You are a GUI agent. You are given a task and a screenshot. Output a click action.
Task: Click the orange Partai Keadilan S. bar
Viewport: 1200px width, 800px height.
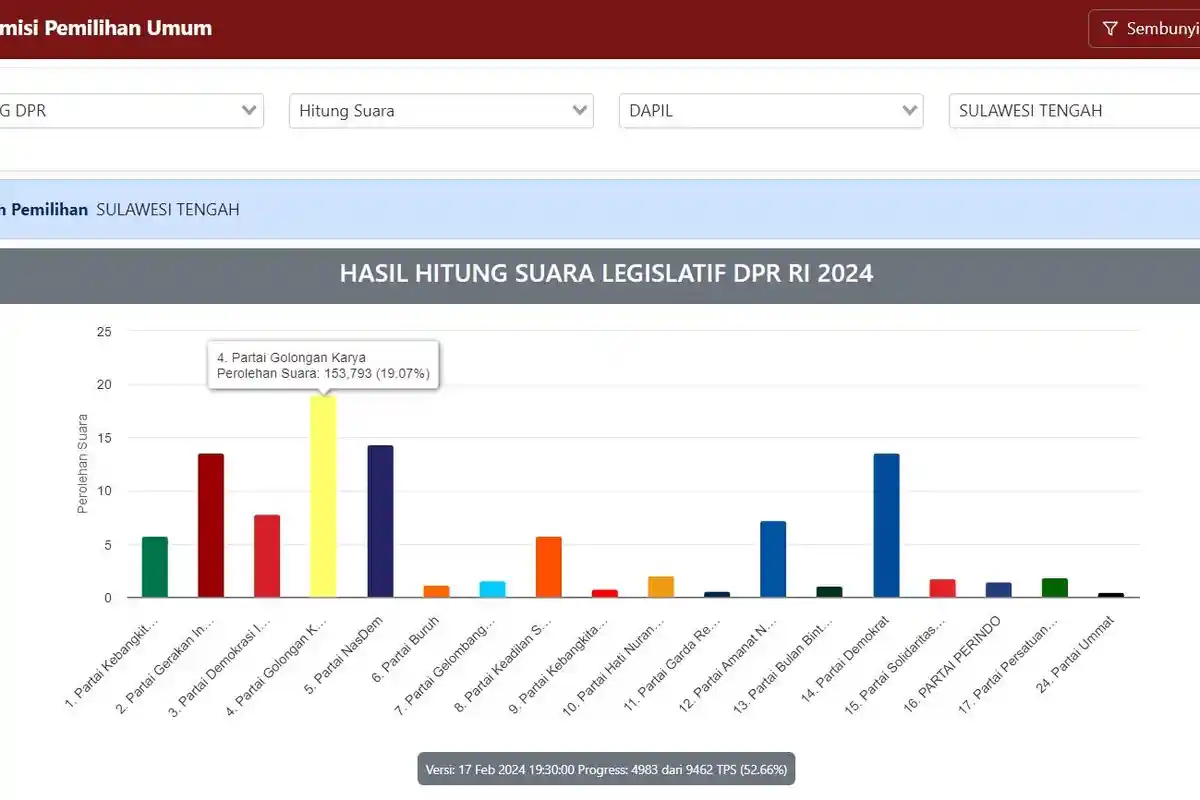point(546,565)
